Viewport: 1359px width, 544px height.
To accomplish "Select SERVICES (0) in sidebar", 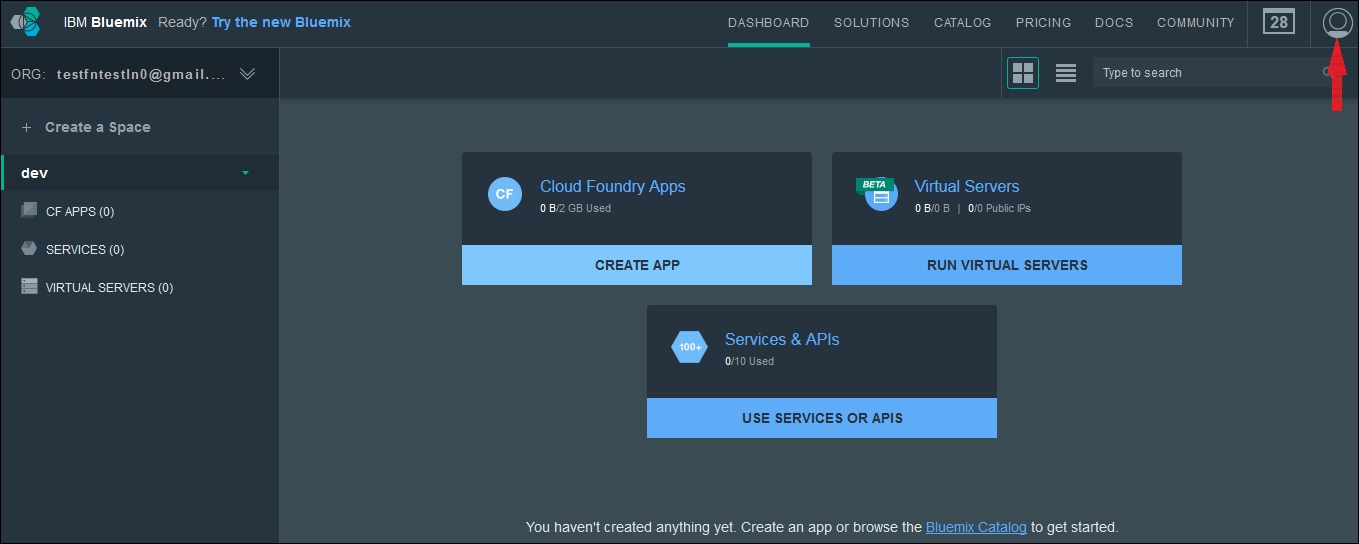I will point(85,250).
